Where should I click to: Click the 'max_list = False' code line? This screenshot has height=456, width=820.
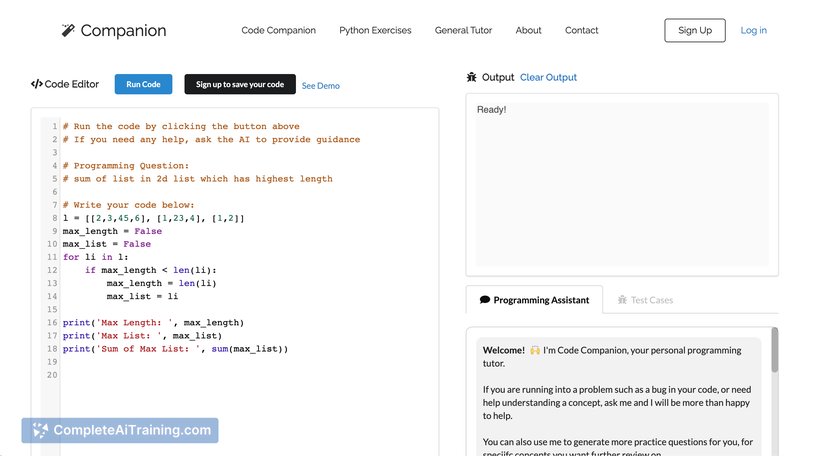point(107,244)
